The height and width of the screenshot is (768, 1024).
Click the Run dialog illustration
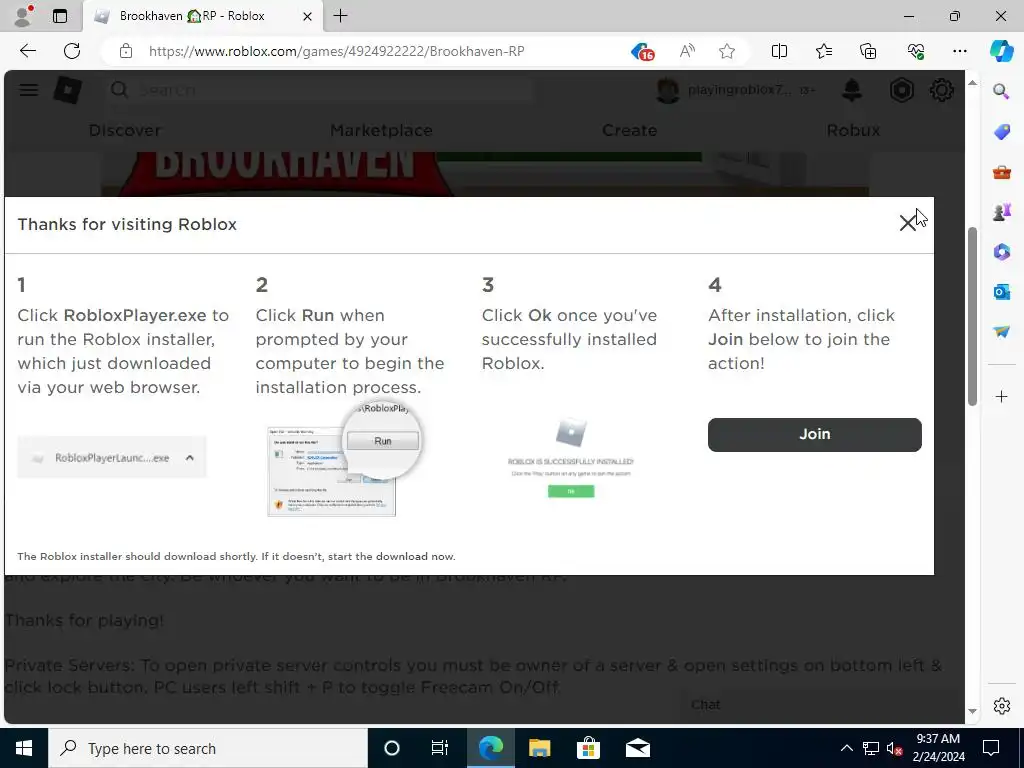345,460
